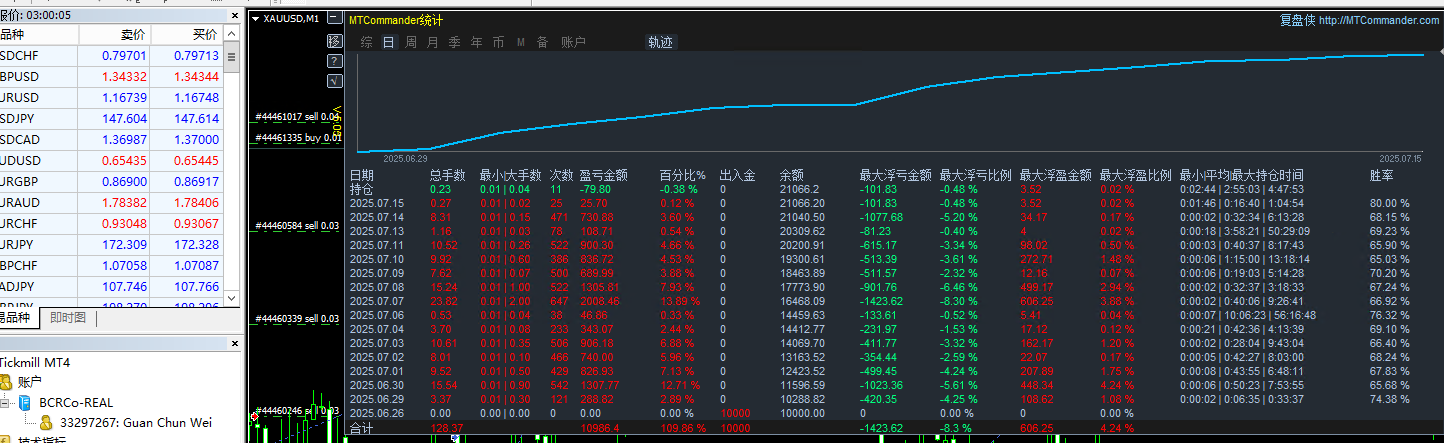
Task: Click the ? help icon beside the chart
Action: [335, 61]
